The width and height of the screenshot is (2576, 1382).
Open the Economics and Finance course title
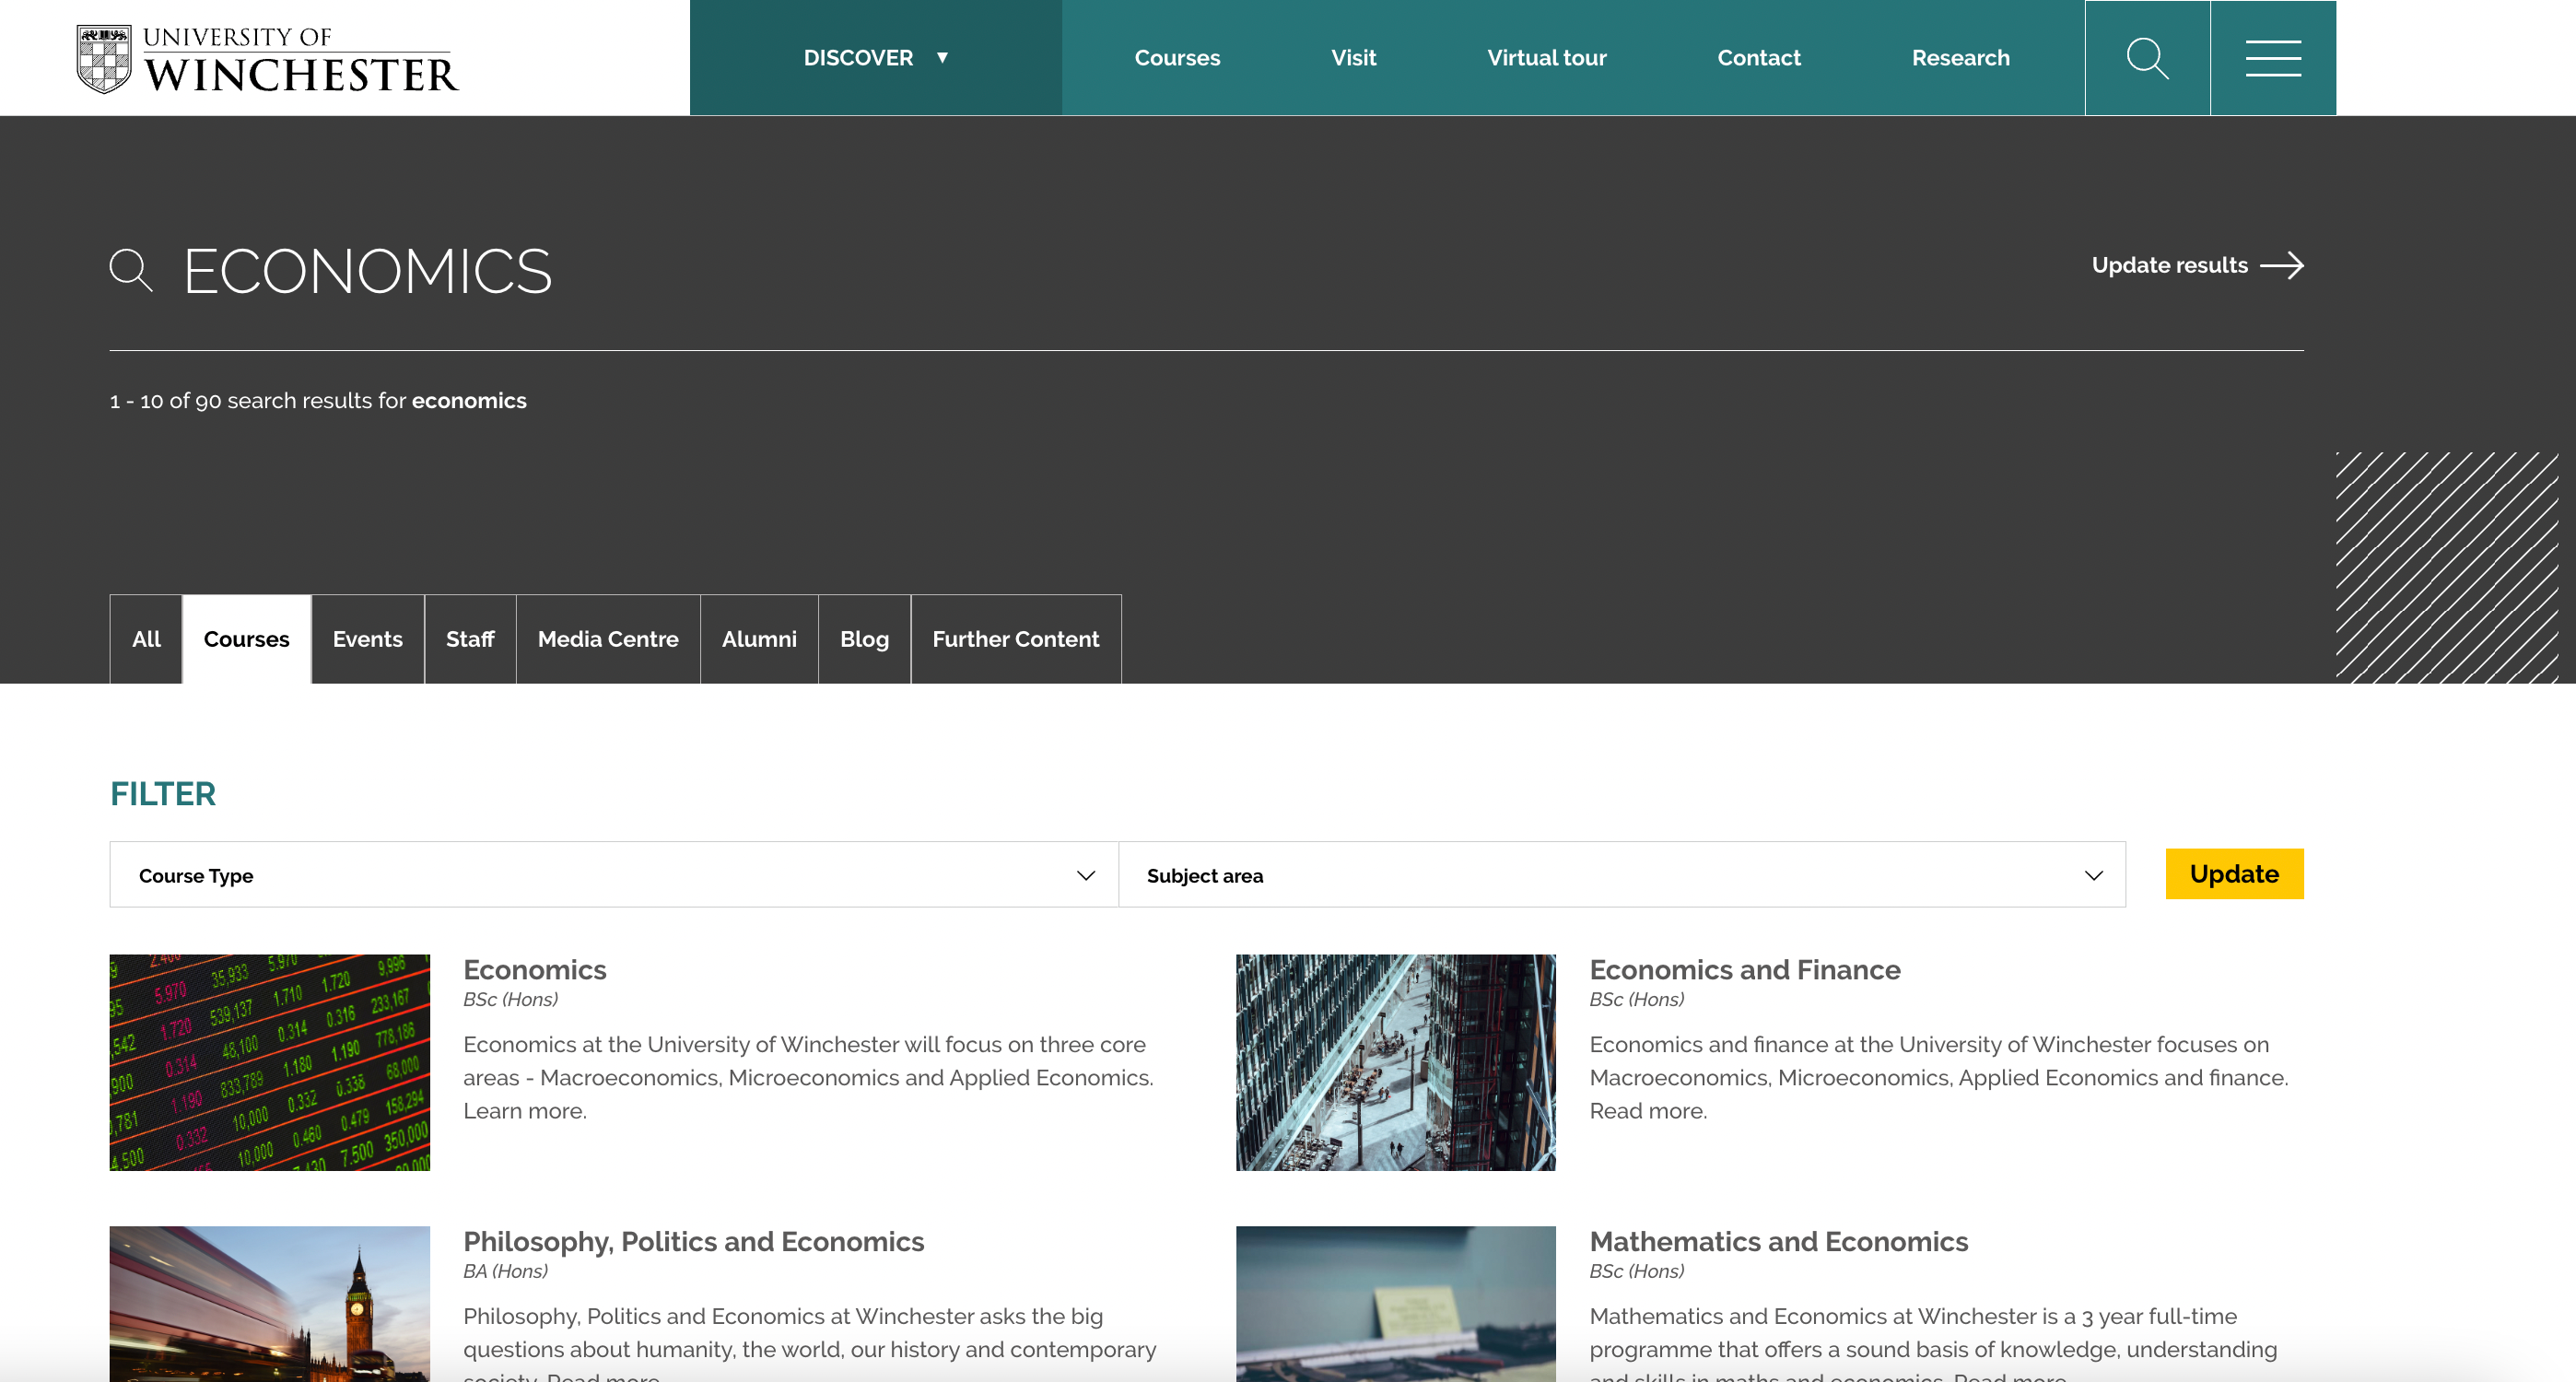pyautogui.click(x=1745, y=969)
